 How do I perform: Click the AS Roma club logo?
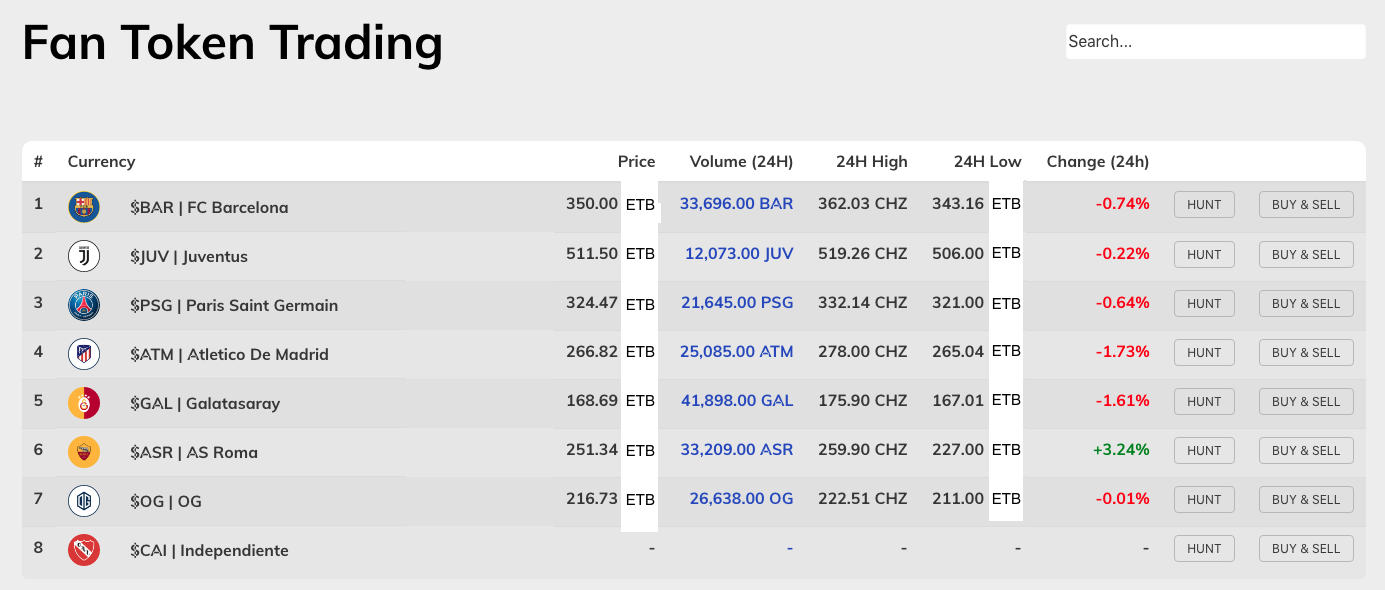[84, 452]
